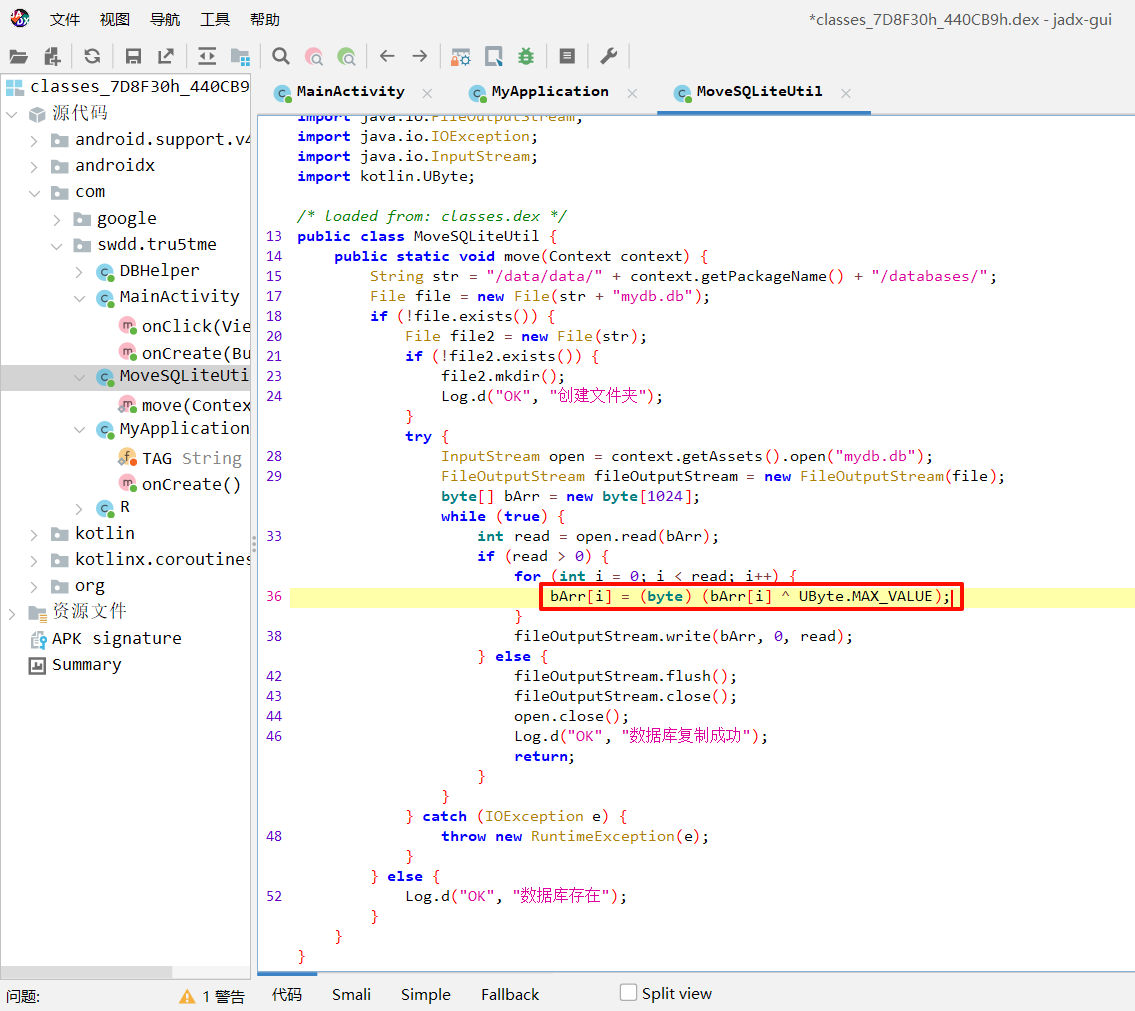Close the MainActivity tab
1135x1011 pixels.
427,93
